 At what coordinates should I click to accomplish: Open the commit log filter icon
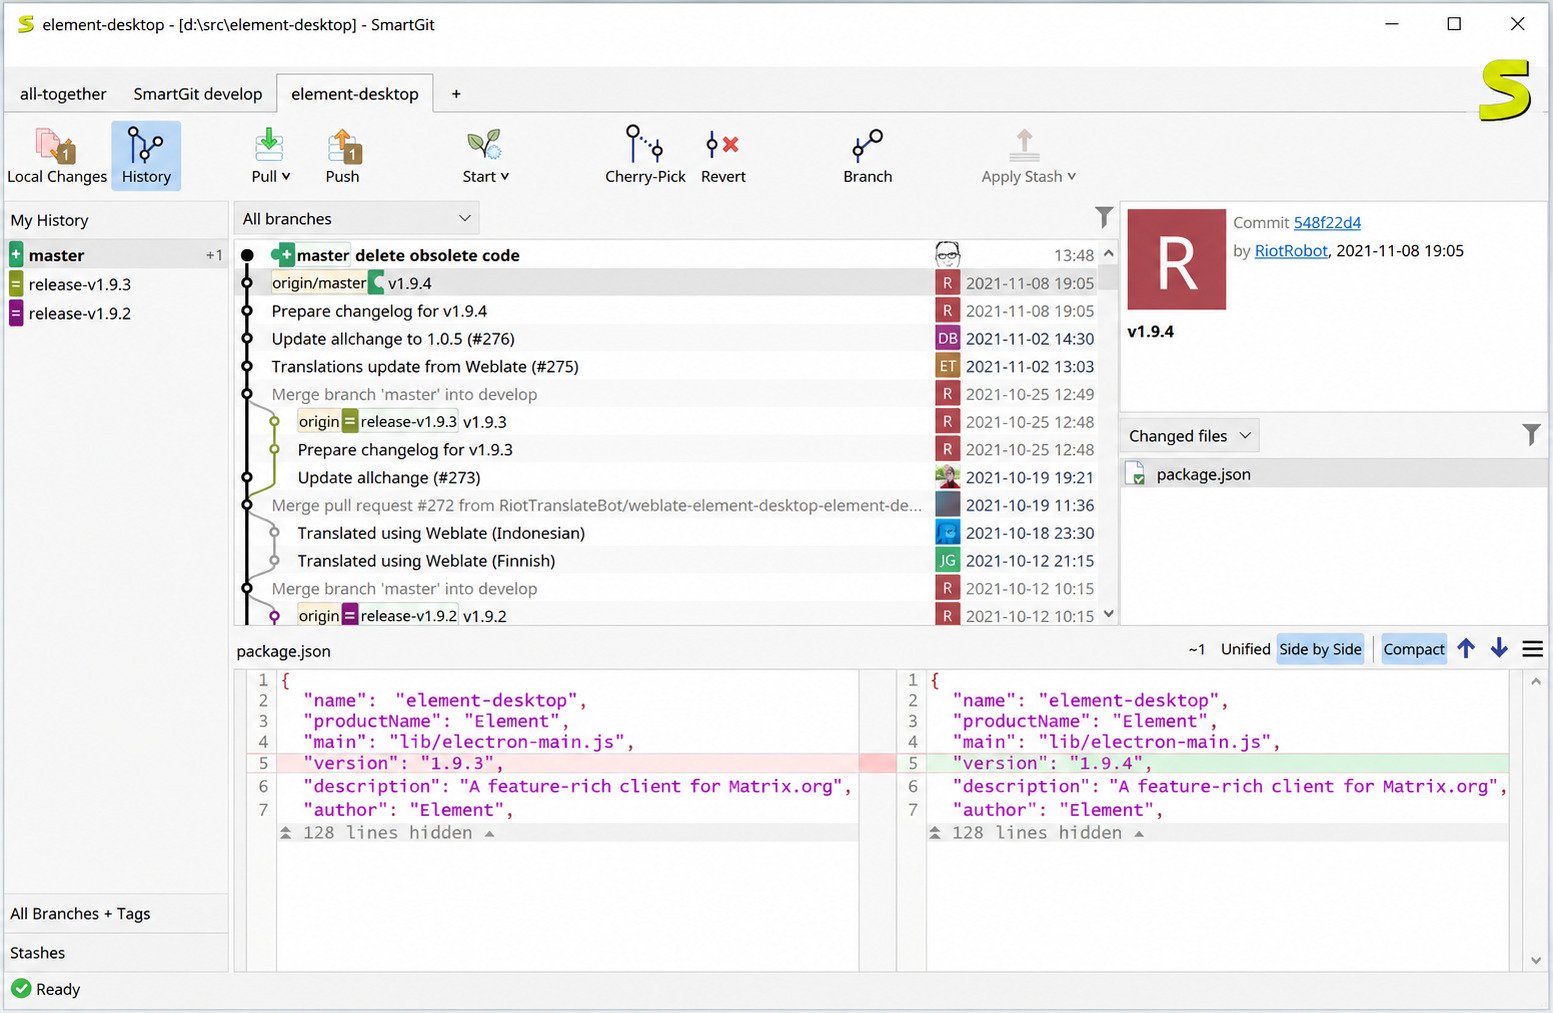click(1103, 217)
